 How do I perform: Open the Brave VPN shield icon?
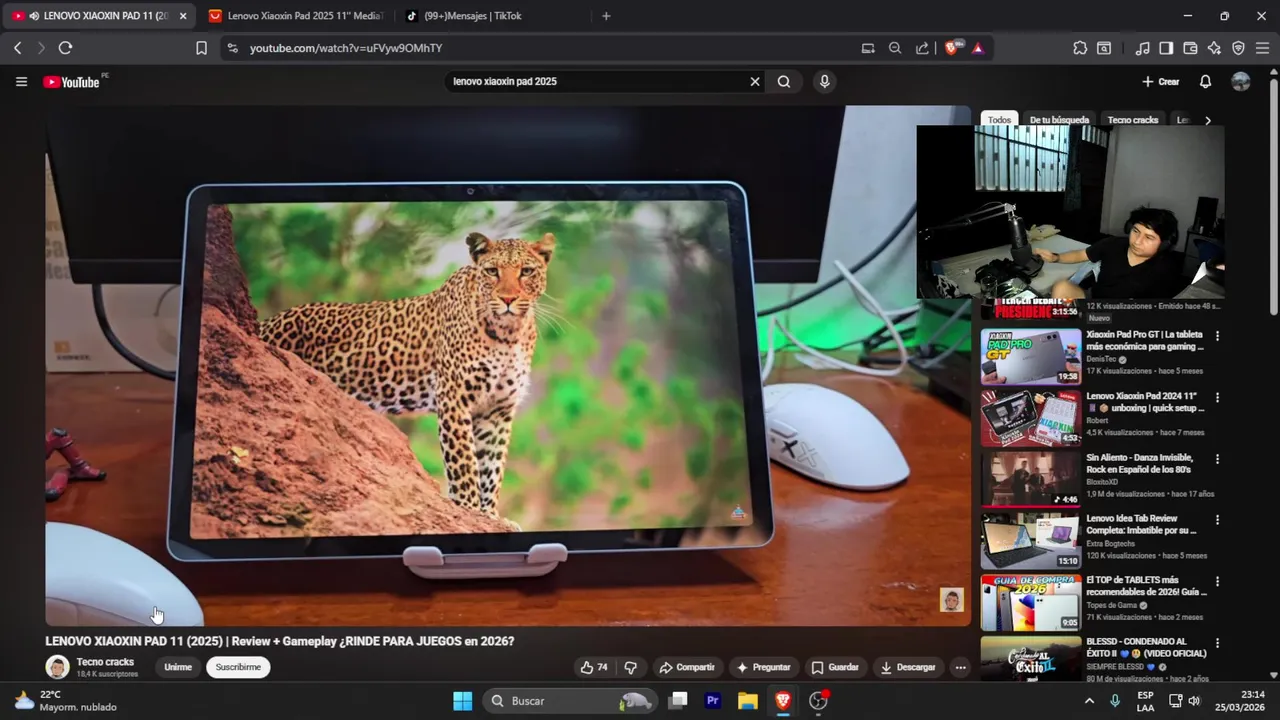tap(1238, 48)
